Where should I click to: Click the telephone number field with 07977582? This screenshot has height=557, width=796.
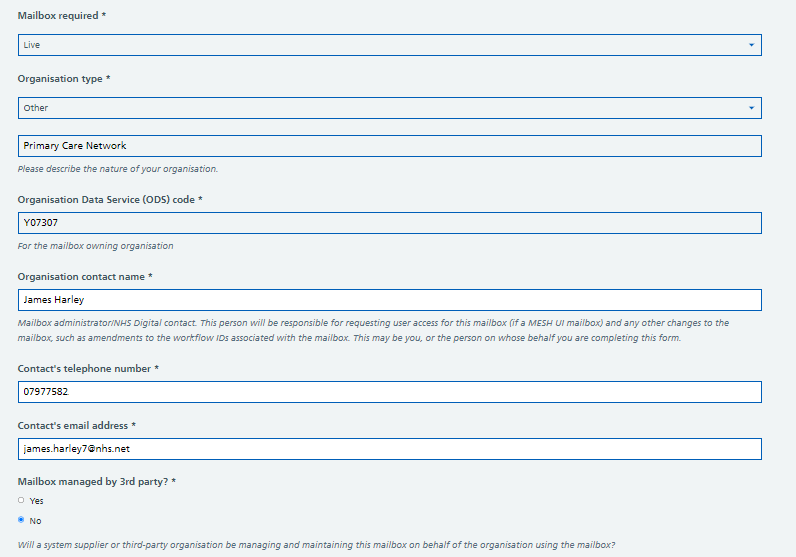click(x=389, y=392)
